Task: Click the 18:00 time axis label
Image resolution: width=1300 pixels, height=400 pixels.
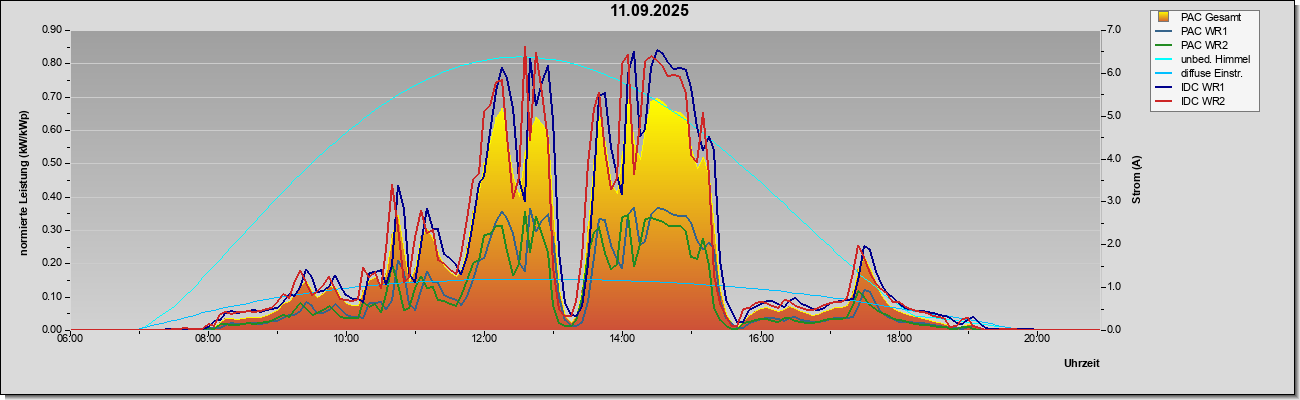Action: pyautogui.click(x=898, y=338)
